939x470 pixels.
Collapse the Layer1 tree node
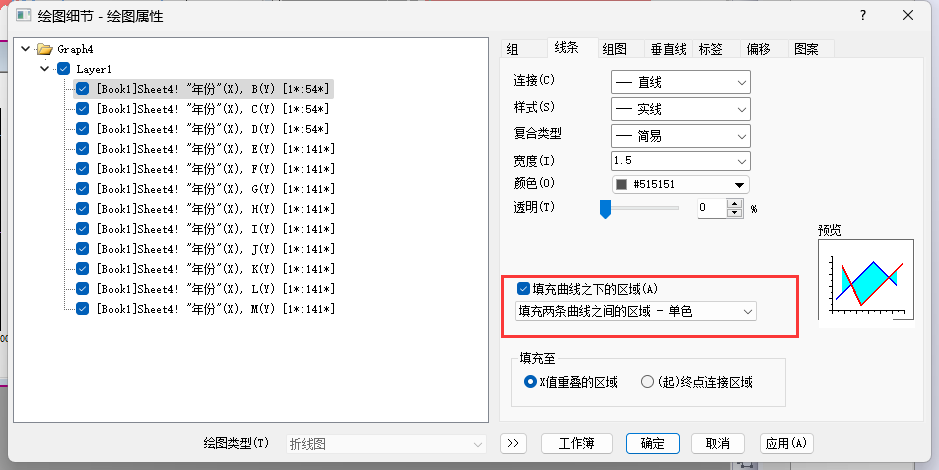click(44, 69)
